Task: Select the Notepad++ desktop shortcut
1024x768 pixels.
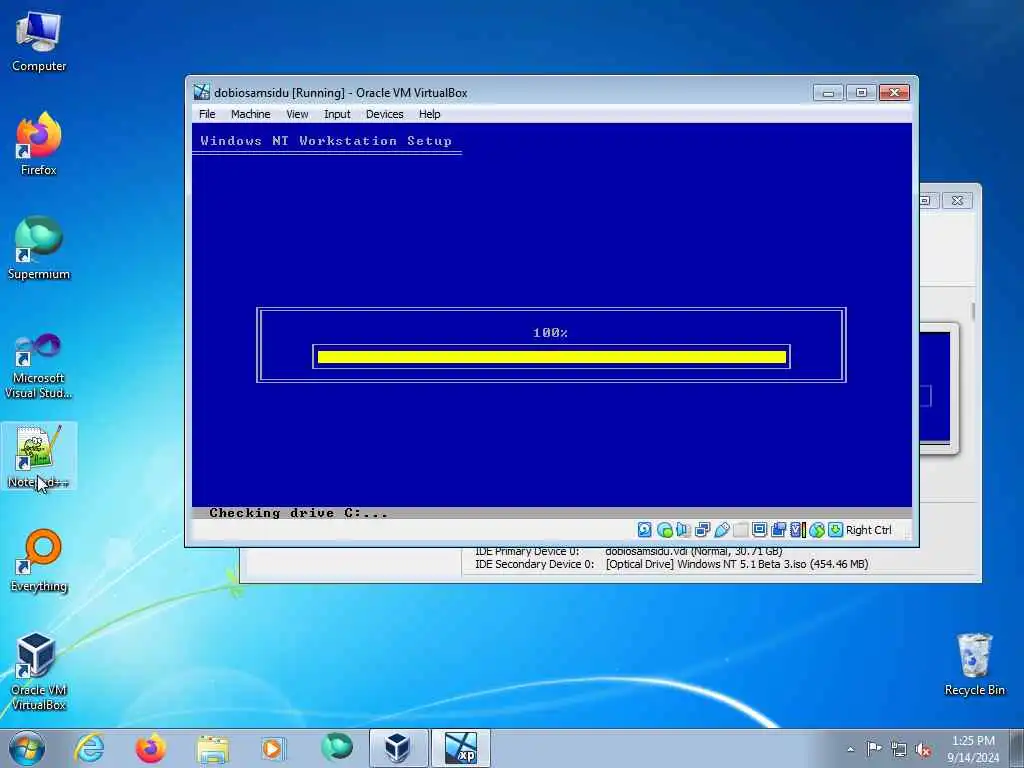Action: pos(39,456)
